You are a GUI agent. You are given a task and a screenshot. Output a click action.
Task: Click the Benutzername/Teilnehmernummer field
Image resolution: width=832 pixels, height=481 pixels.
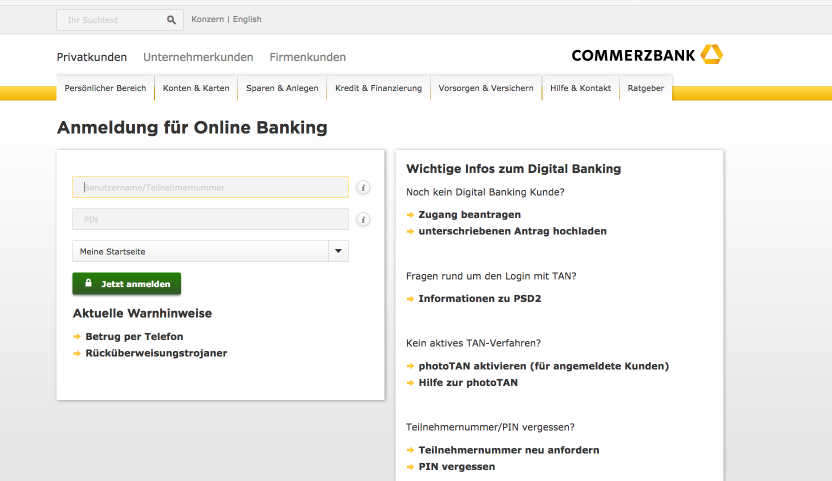coord(210,187)
